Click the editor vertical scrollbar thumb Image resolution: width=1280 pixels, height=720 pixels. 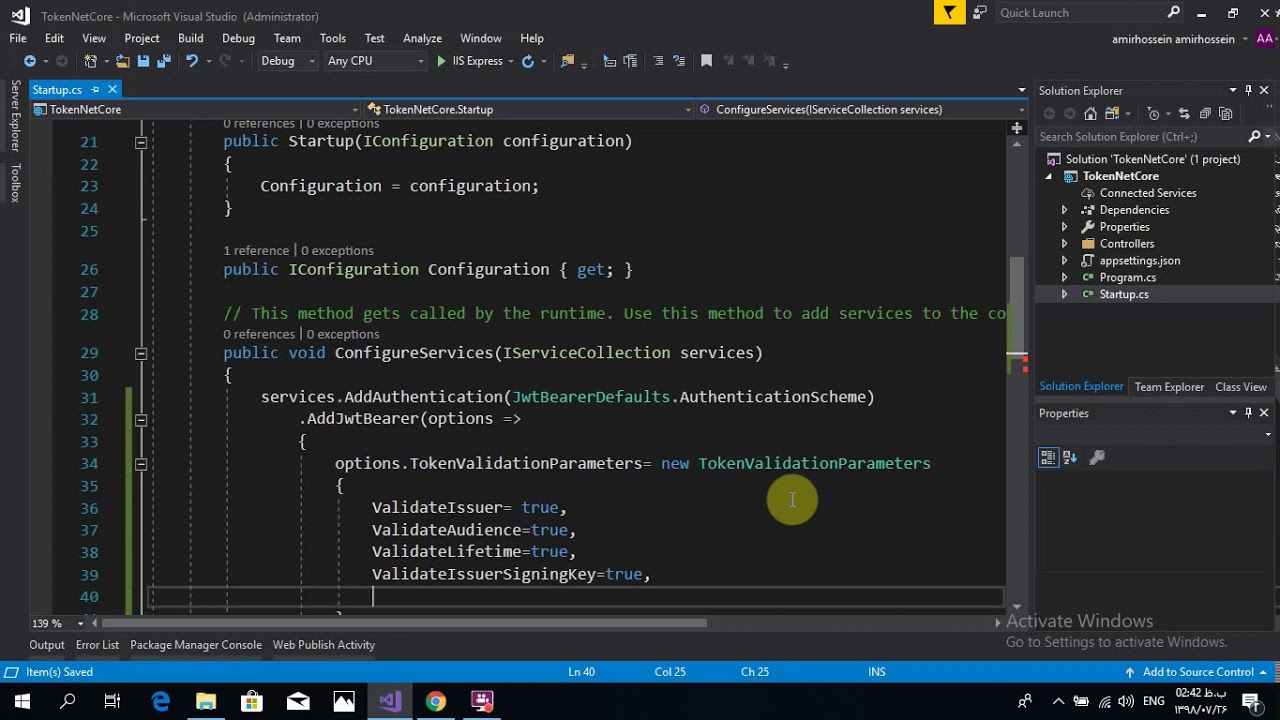(x=1017, y=307)
